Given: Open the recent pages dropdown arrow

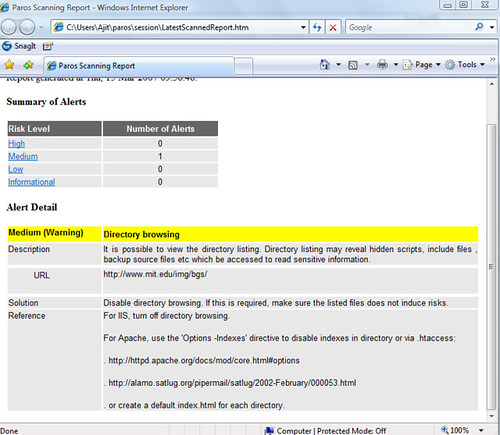Looking at the screenshot, I should [41, 27].
